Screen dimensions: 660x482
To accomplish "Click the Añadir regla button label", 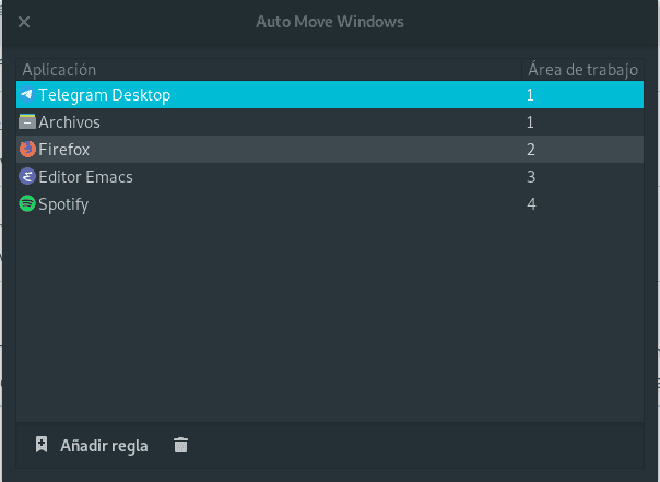I will point(104,445).
